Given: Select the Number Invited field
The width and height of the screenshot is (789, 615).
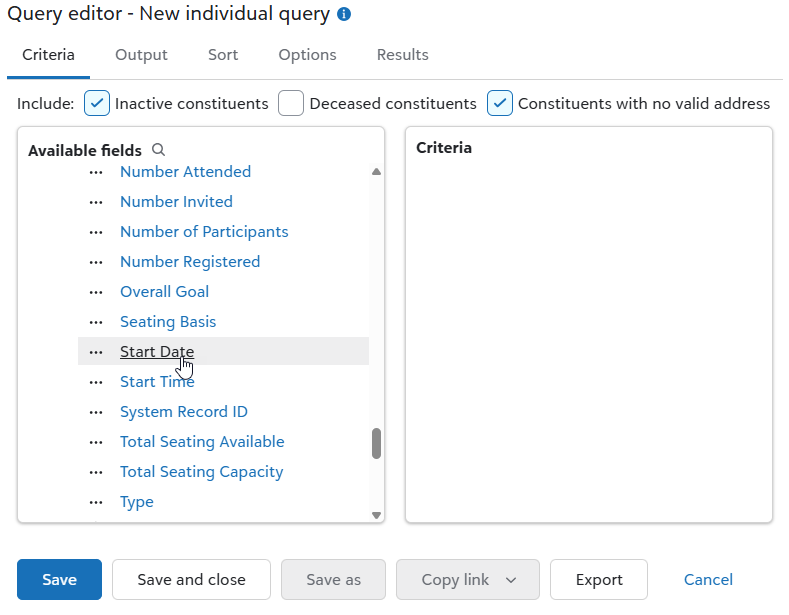Looking at the screenshot, I should pyautogui.click(x=176, y=202).
